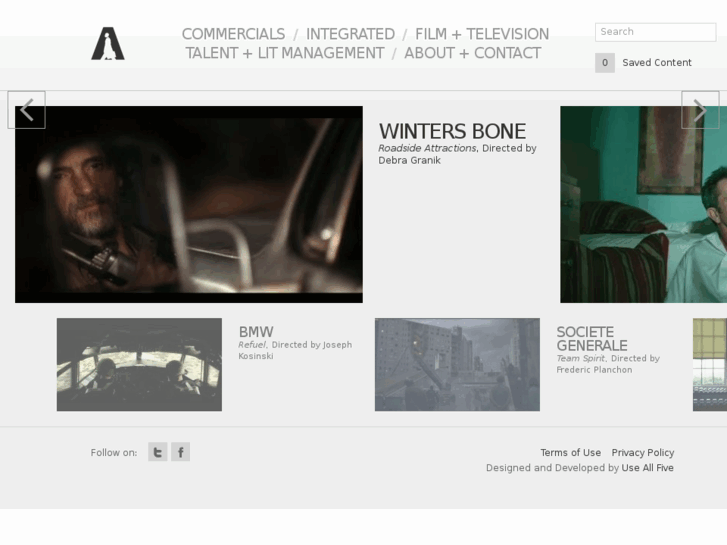Advance carousel with next arrow
This screenshot has height=545, width=727.
coord(700,110)
